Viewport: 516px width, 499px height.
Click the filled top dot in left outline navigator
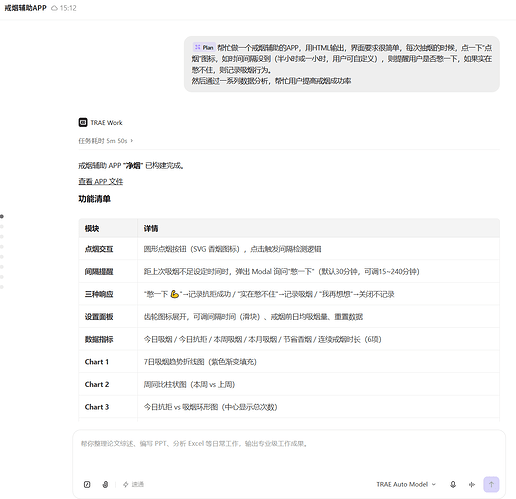pos(2,216)
